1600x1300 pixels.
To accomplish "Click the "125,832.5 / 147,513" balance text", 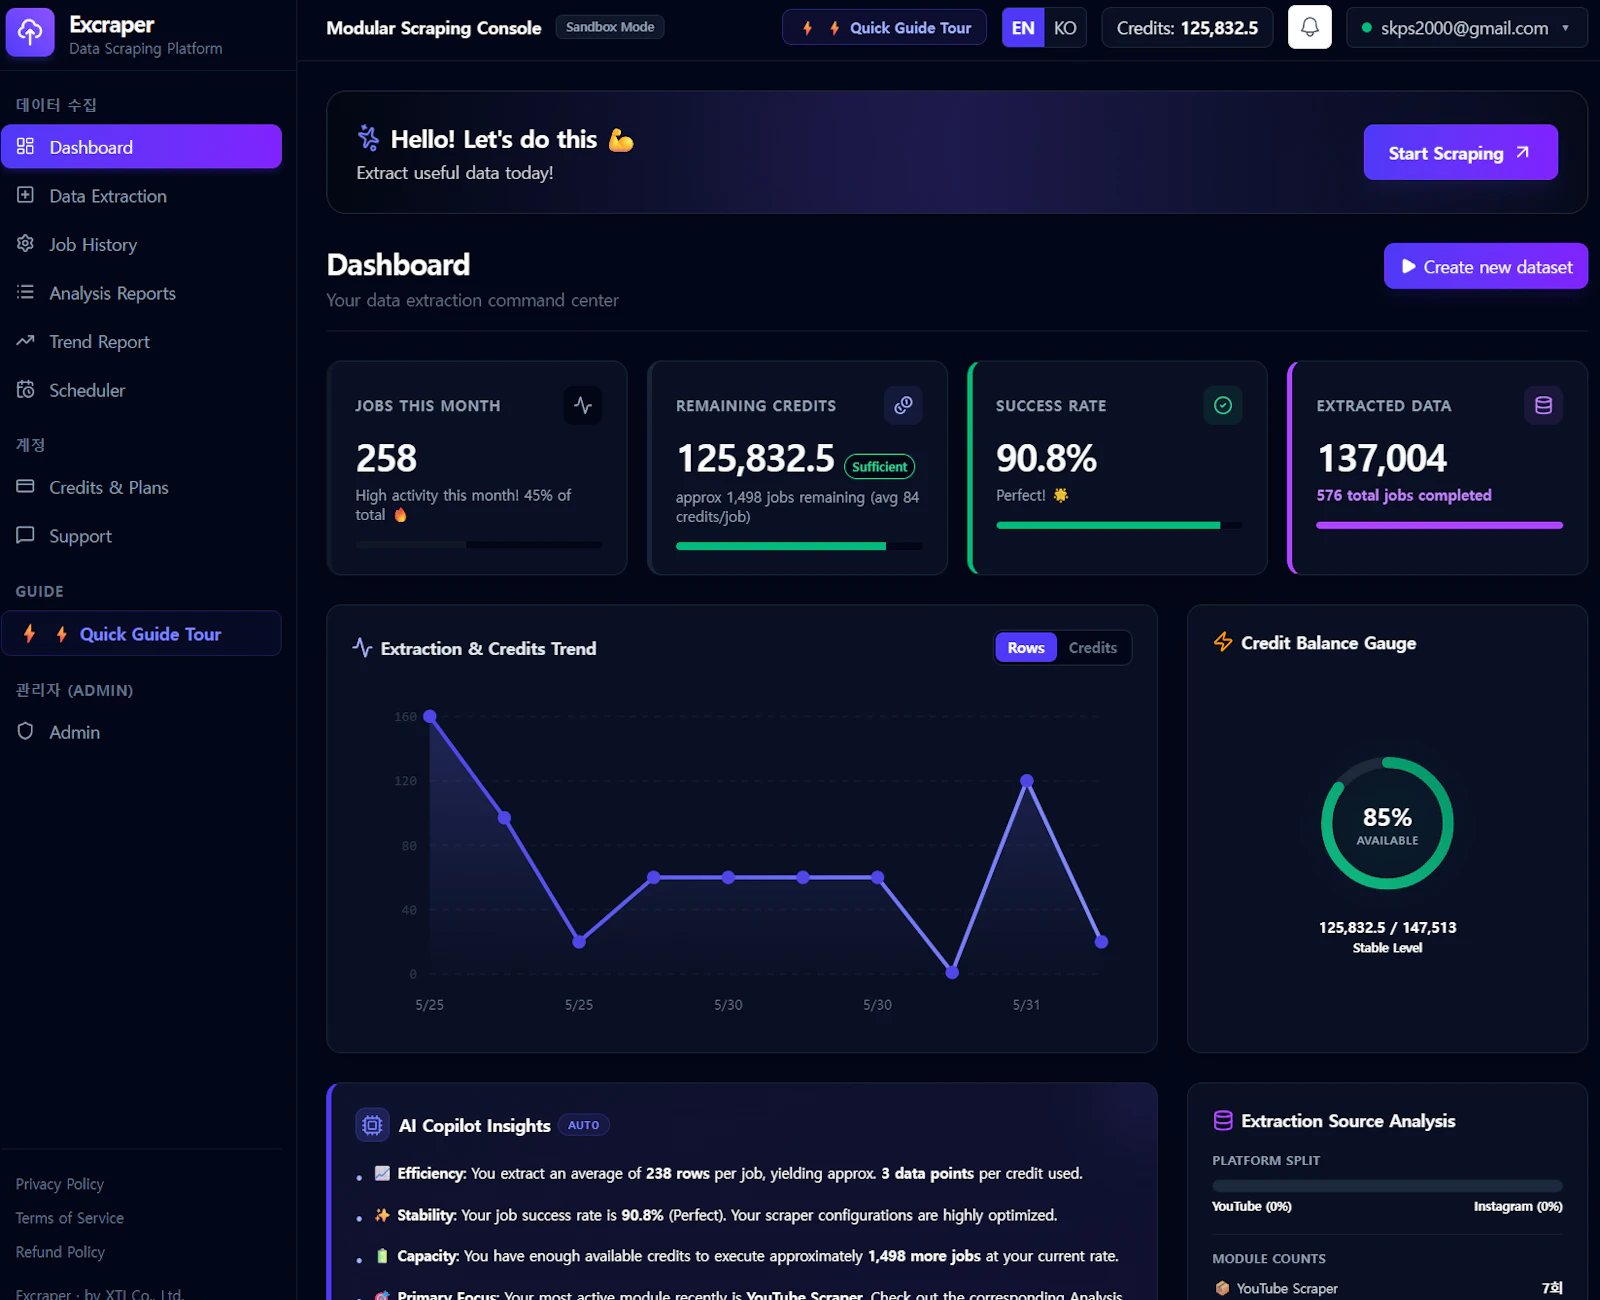I will [1387, 927].
